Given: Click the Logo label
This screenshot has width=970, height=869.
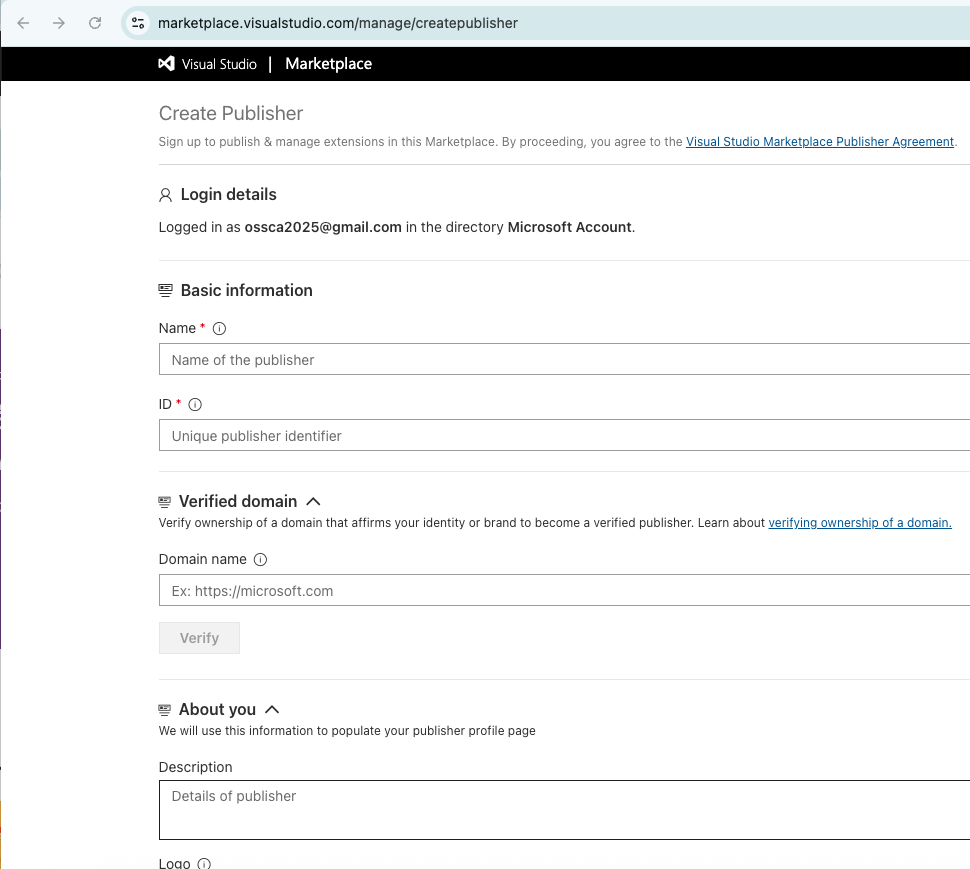Looking at the screenshot, I should pos(174,863).
